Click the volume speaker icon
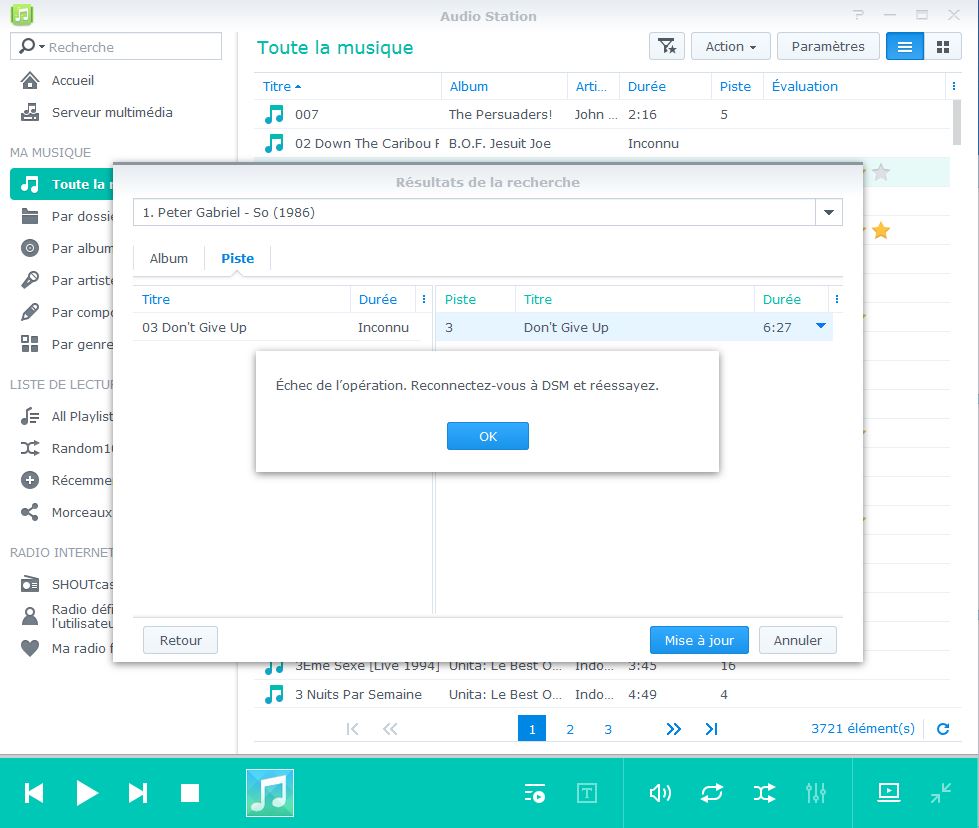The width and height of the screenshot is (979, 828). [x=660, y=793]
